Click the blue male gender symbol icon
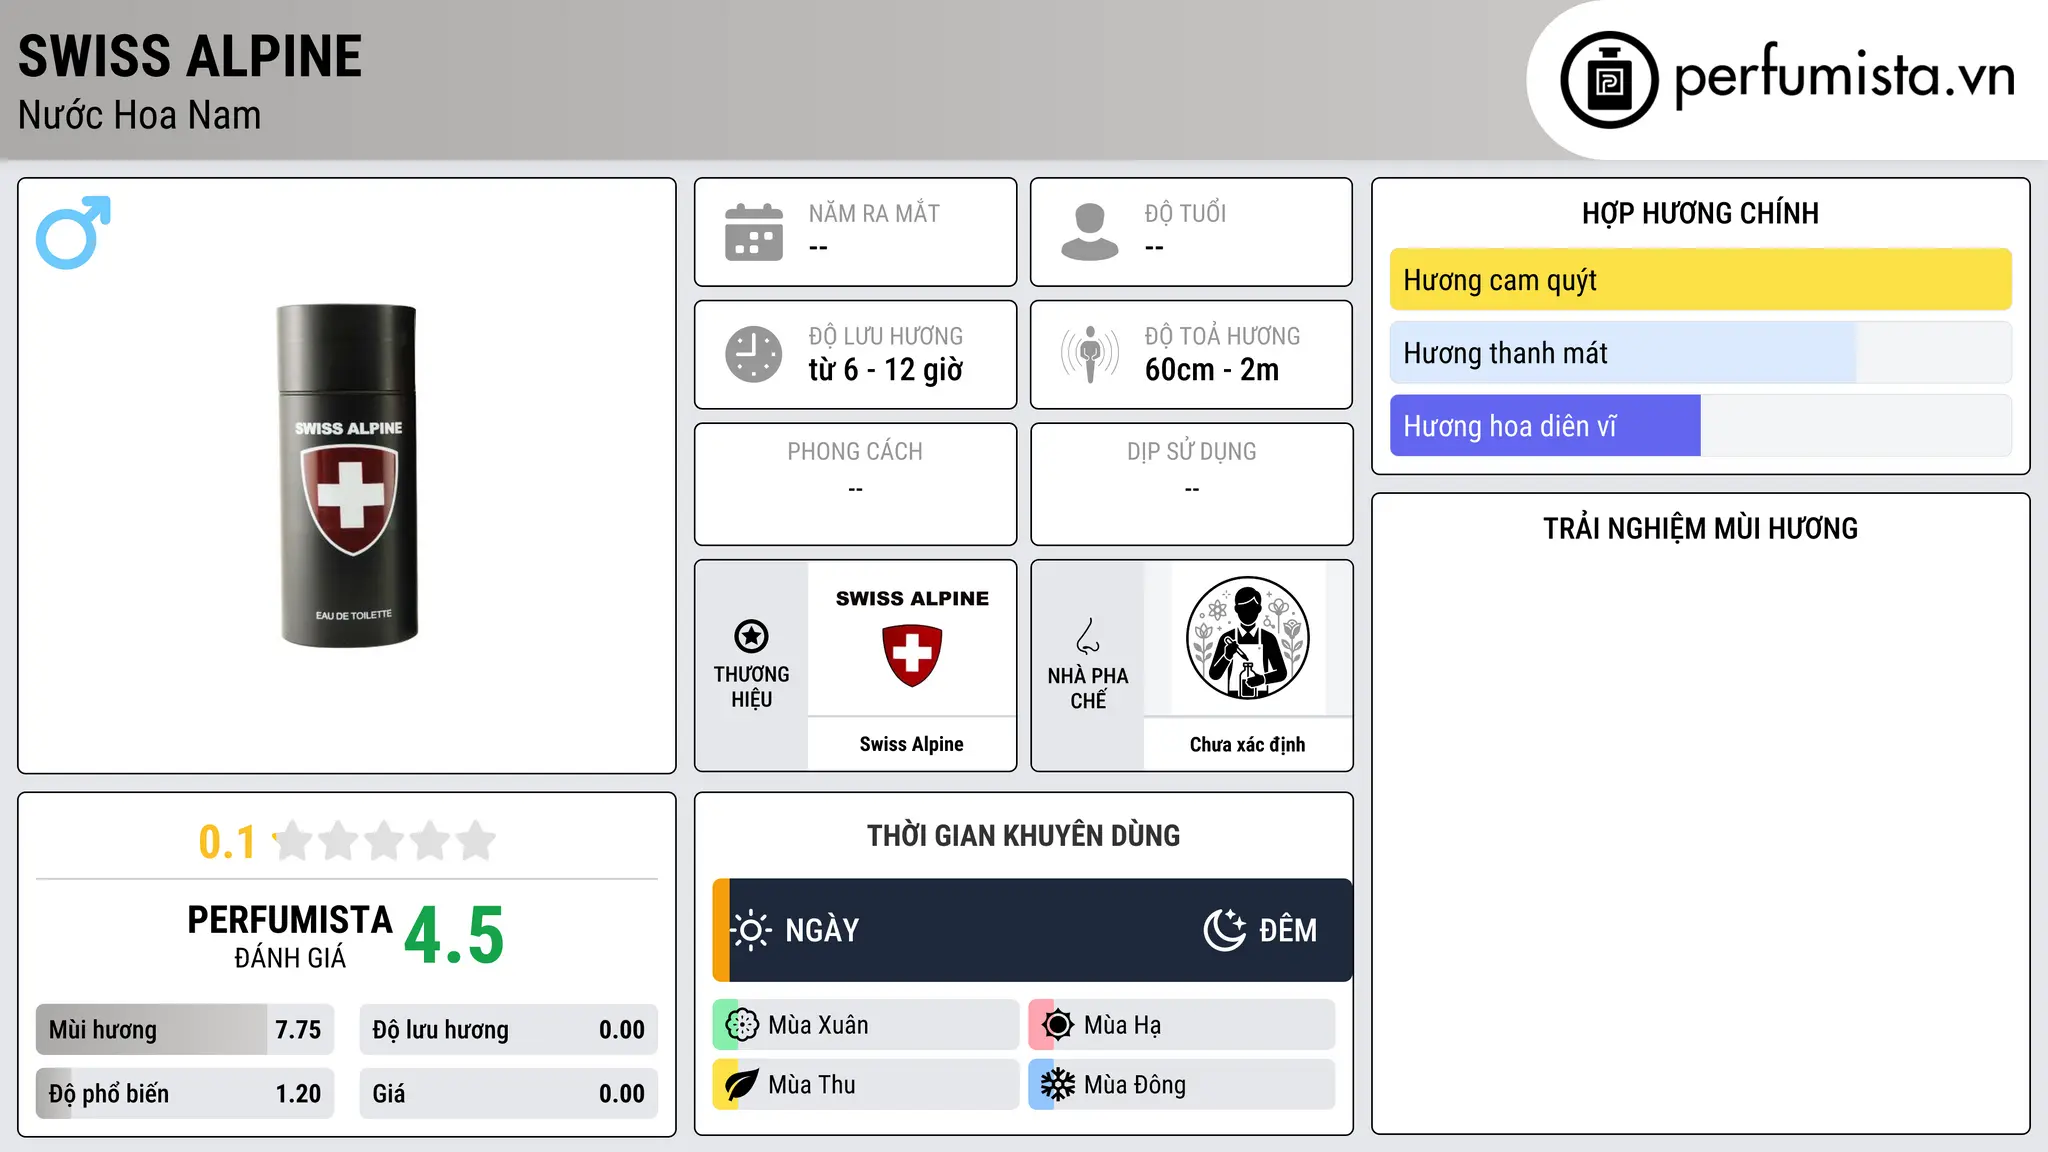The height and width of the screenshot is (1152, 2048). coord(73,232)
